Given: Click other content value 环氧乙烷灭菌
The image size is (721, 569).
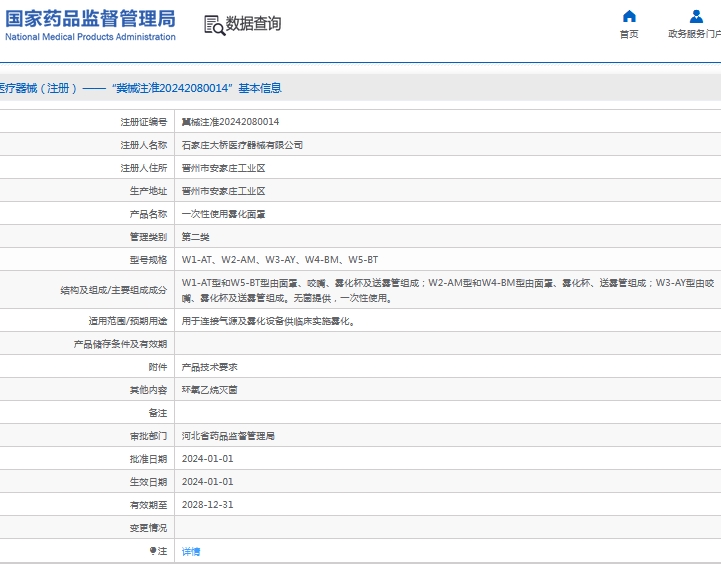Looking at the screenshot, I should click(x=210, y=390).
